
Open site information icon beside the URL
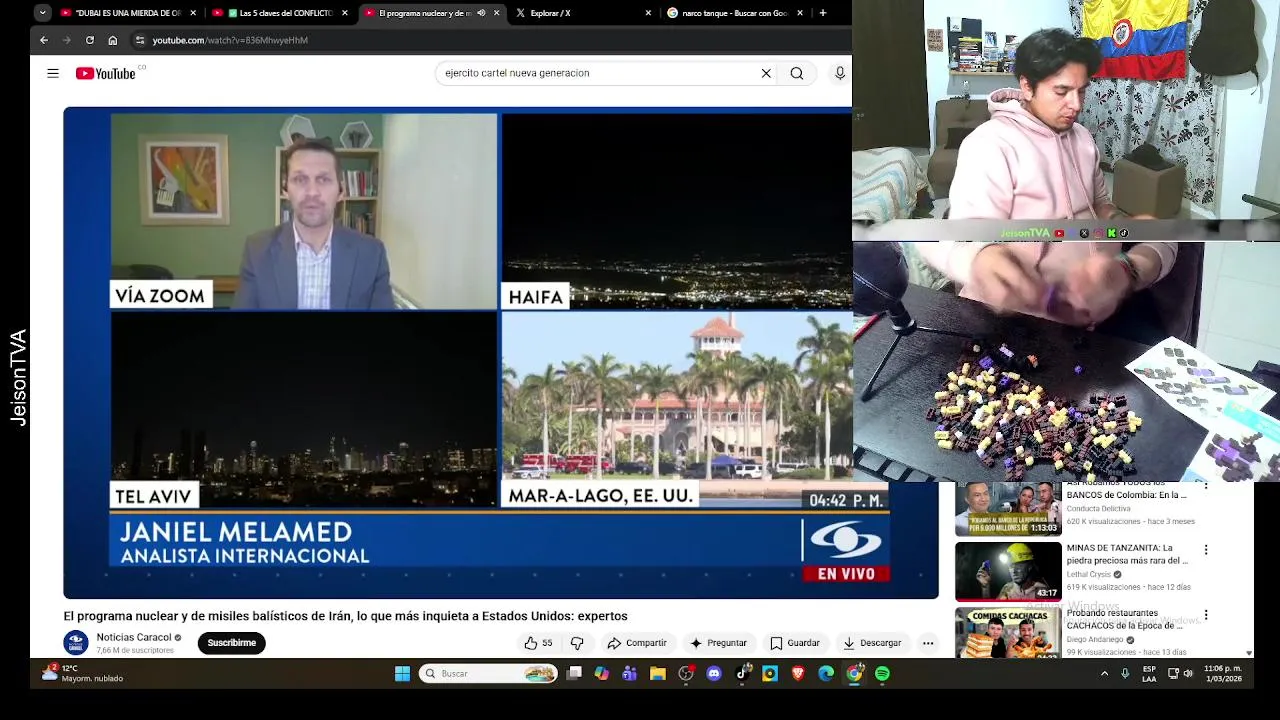[x=140, y=40]
